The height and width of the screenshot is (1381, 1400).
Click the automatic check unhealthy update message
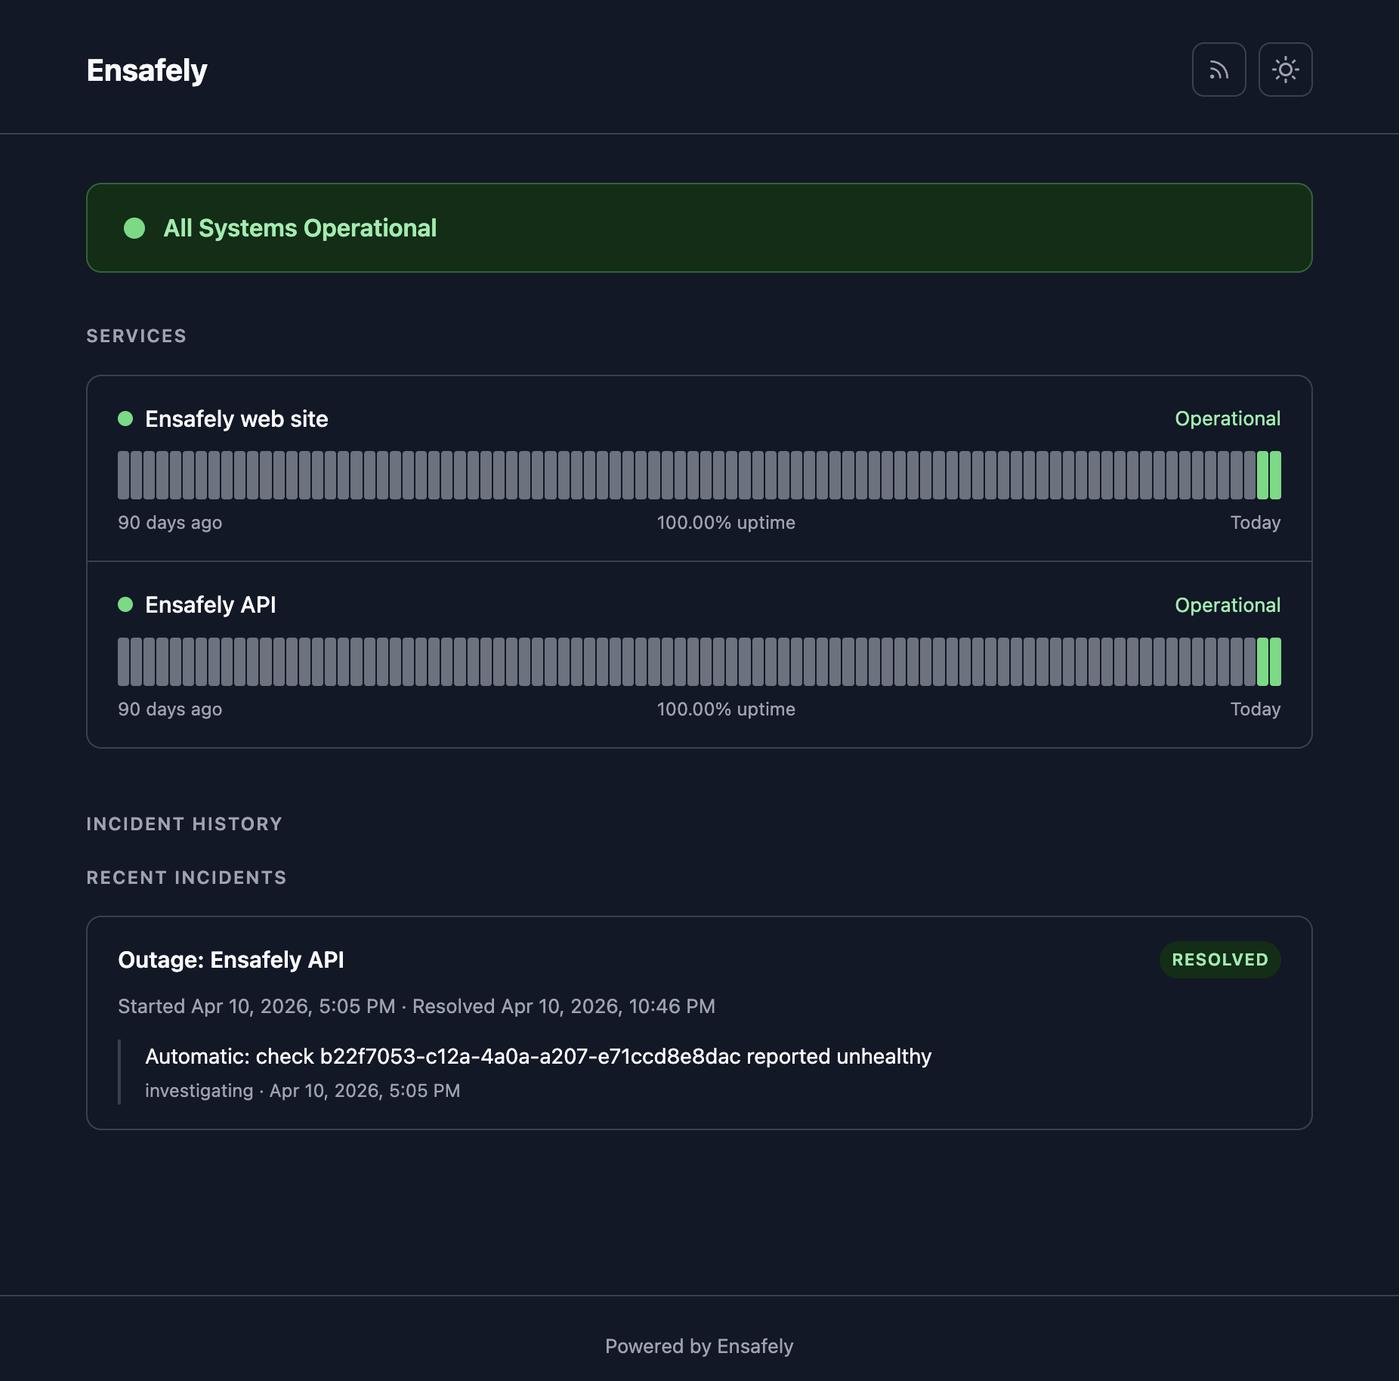tap(538, 1057)
